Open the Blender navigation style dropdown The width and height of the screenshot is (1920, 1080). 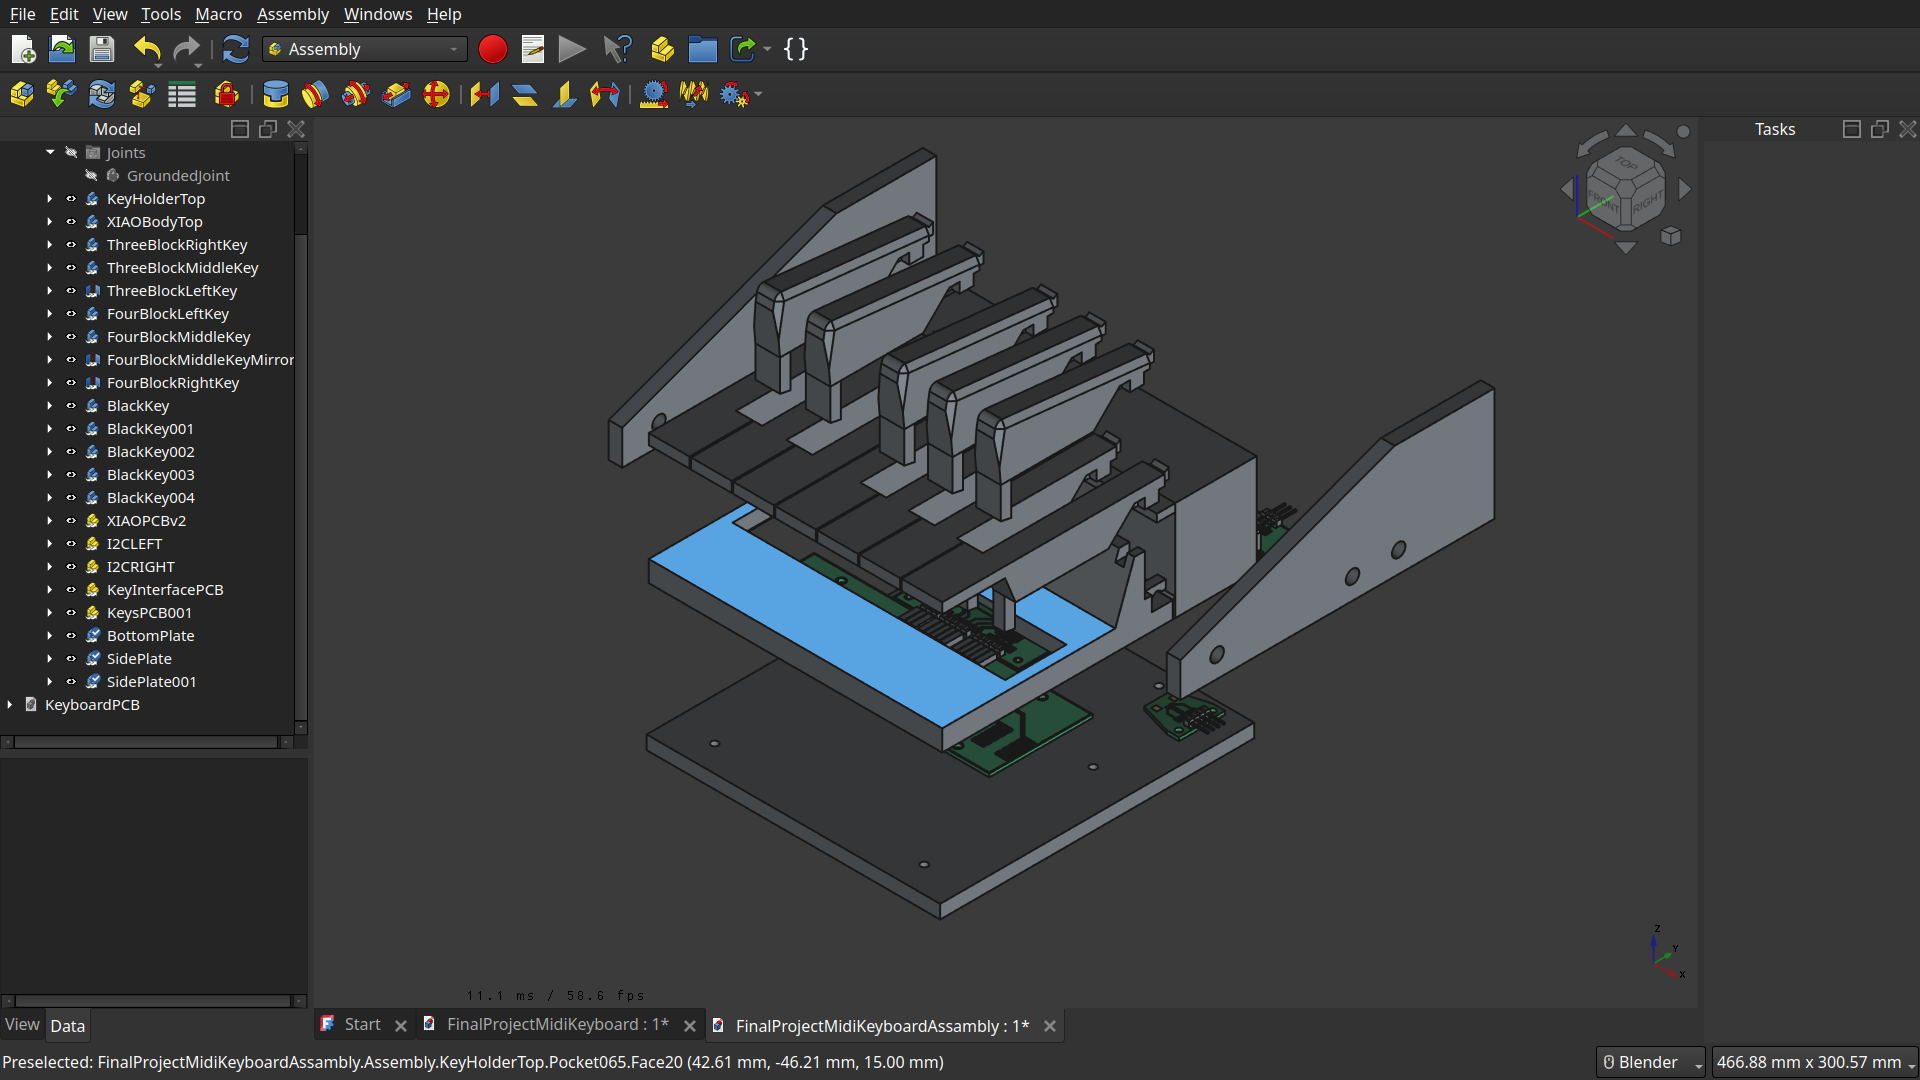click(x=1650, y=1062)
